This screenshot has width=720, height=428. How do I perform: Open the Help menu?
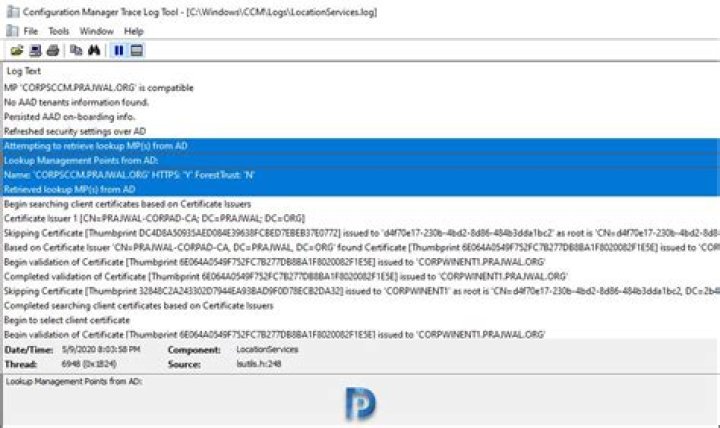pos(134,31)
